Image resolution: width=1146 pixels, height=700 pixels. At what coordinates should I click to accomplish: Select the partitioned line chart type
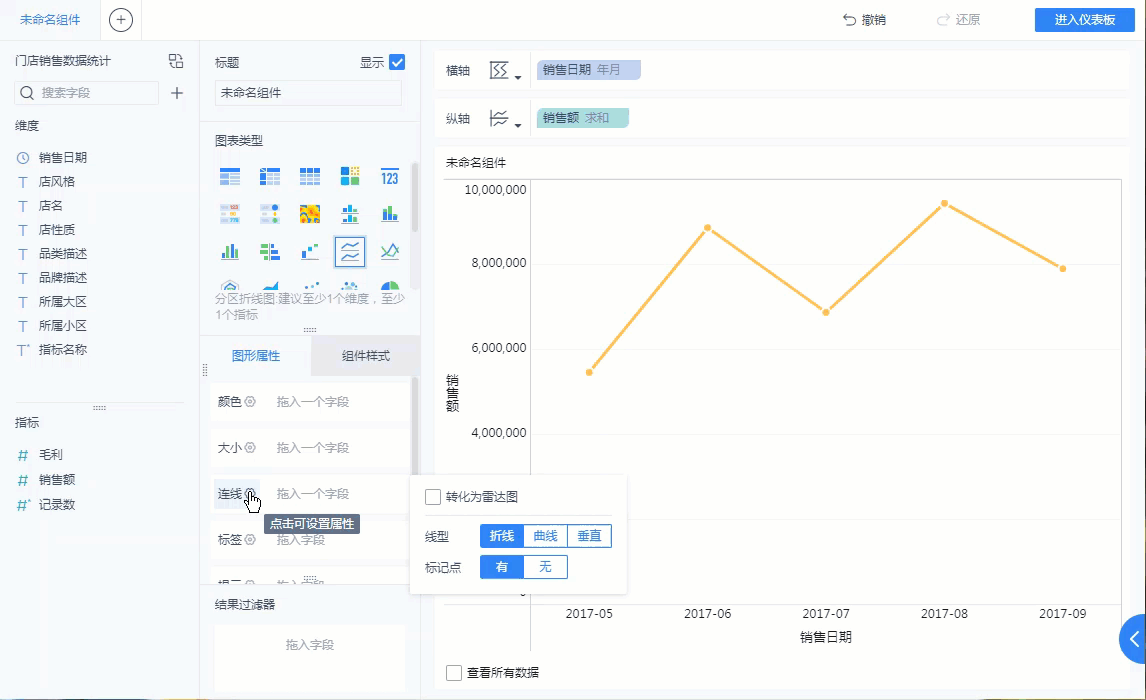coord(350,251)
